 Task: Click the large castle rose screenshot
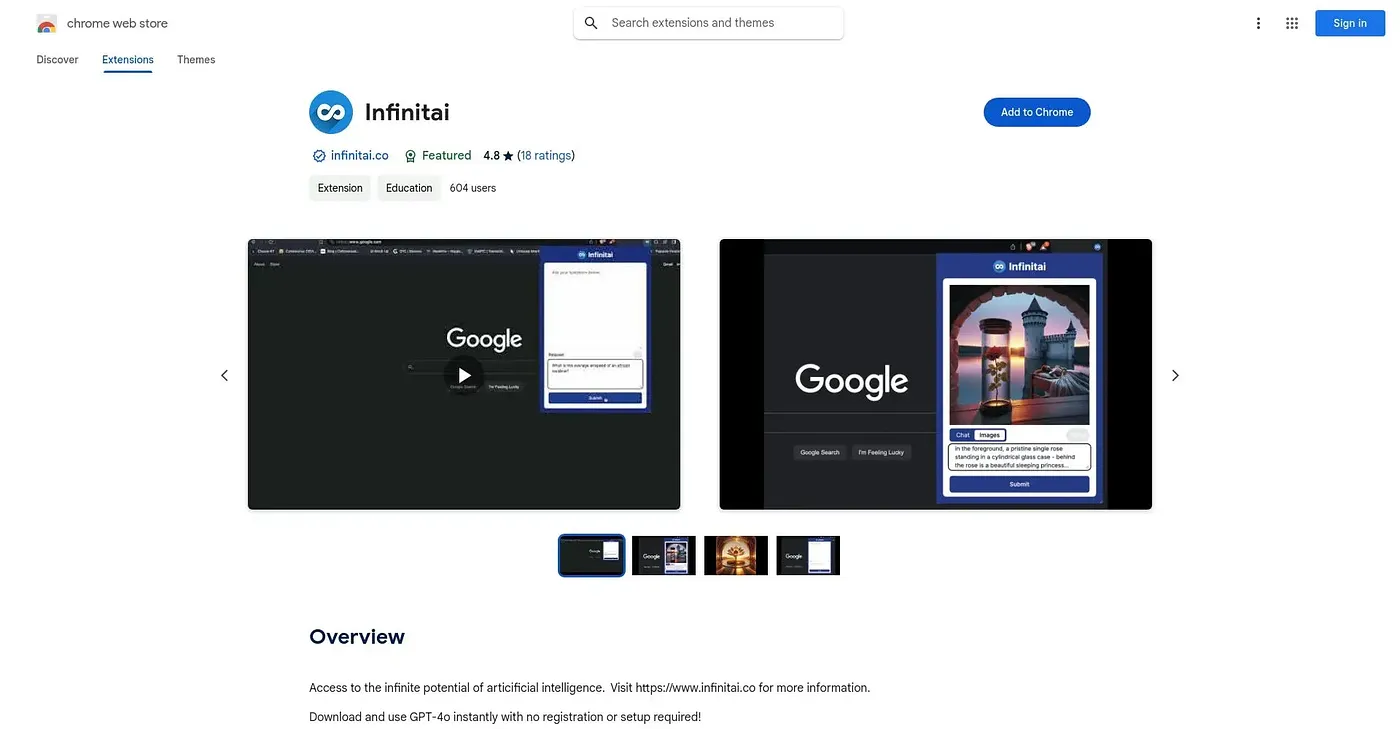[936, 374]
